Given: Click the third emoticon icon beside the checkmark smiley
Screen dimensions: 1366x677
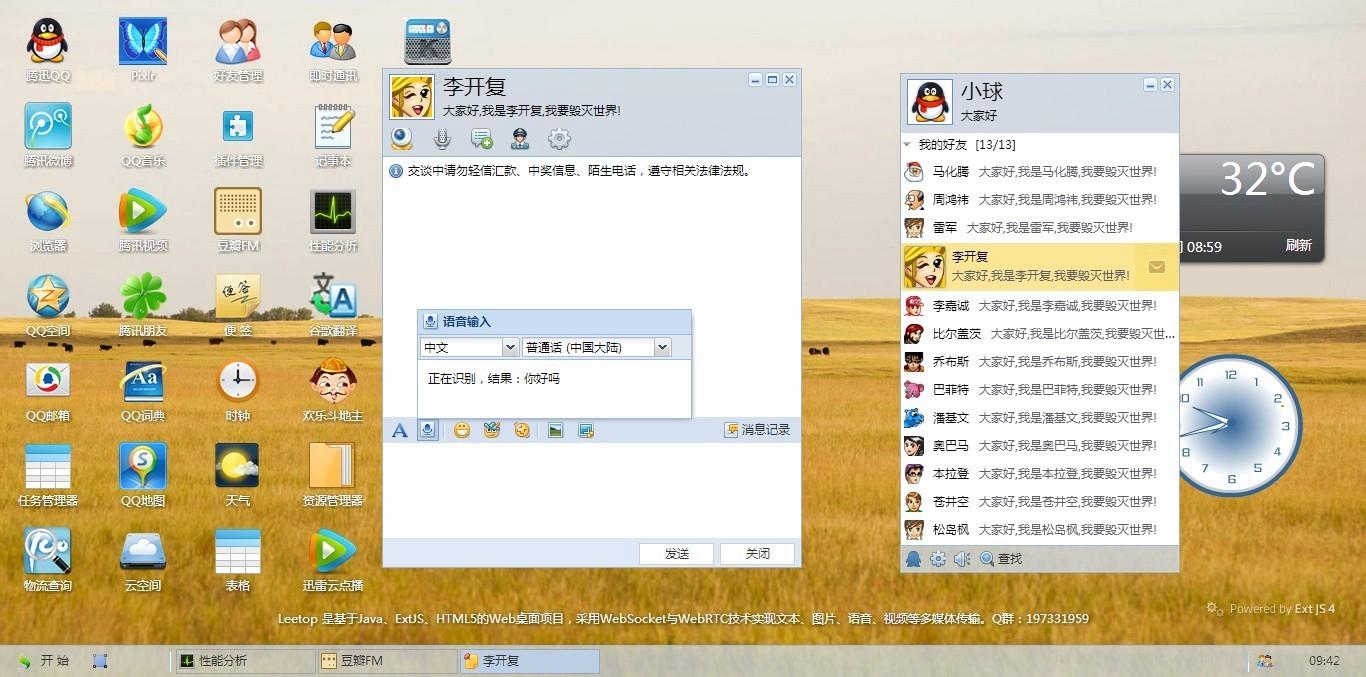Looking at the screenshot, I should 521,430.
